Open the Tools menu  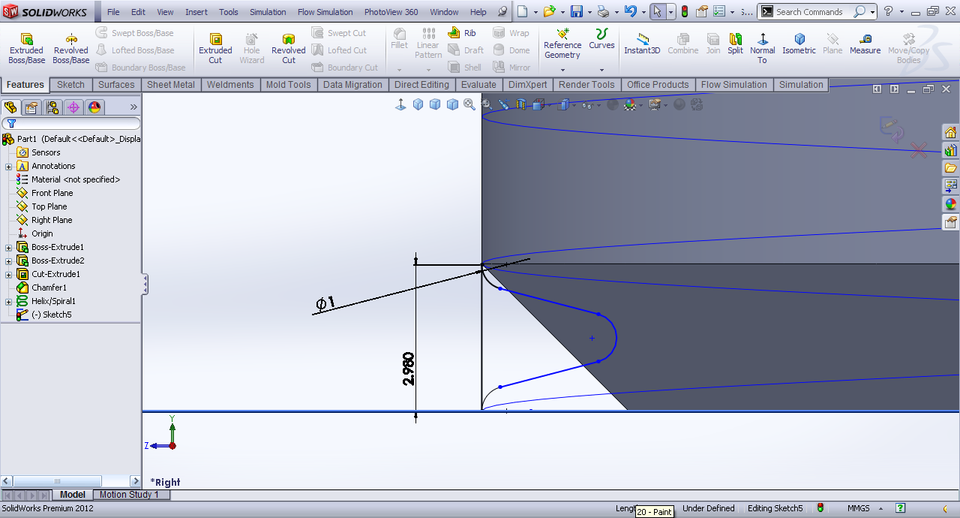click(228, 12)
